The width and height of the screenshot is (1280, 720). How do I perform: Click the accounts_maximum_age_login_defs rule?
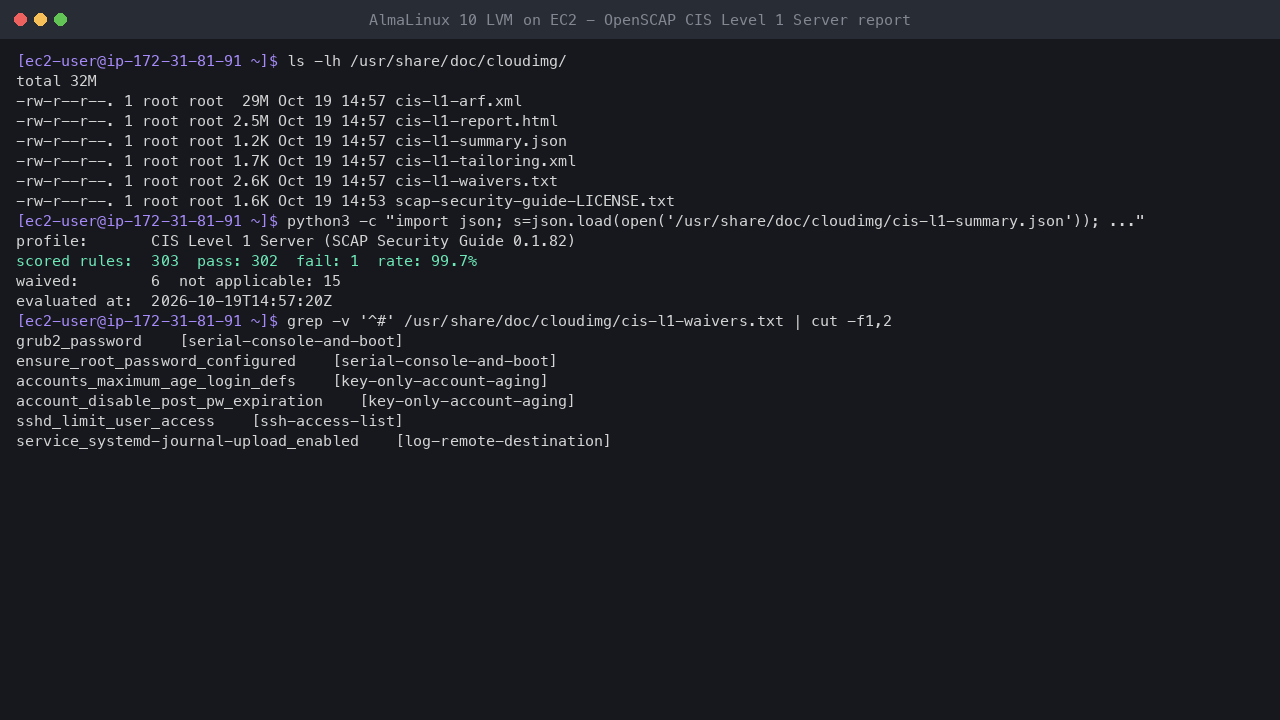156,381
